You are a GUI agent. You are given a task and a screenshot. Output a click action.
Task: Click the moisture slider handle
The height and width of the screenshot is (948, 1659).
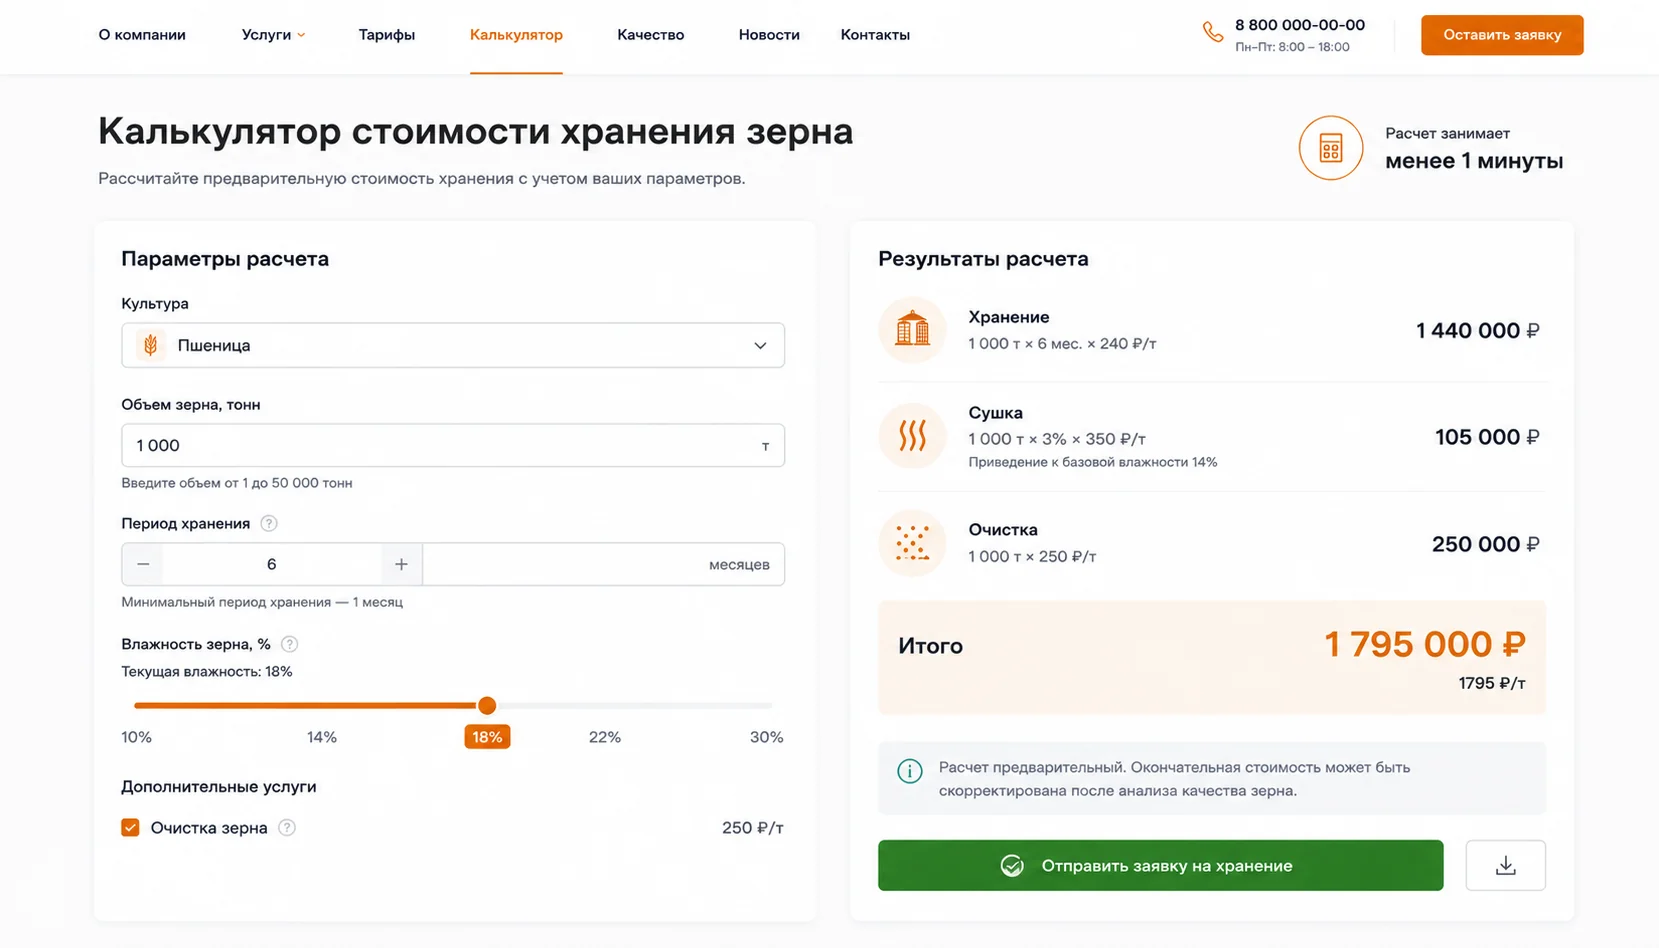(487, 705)
